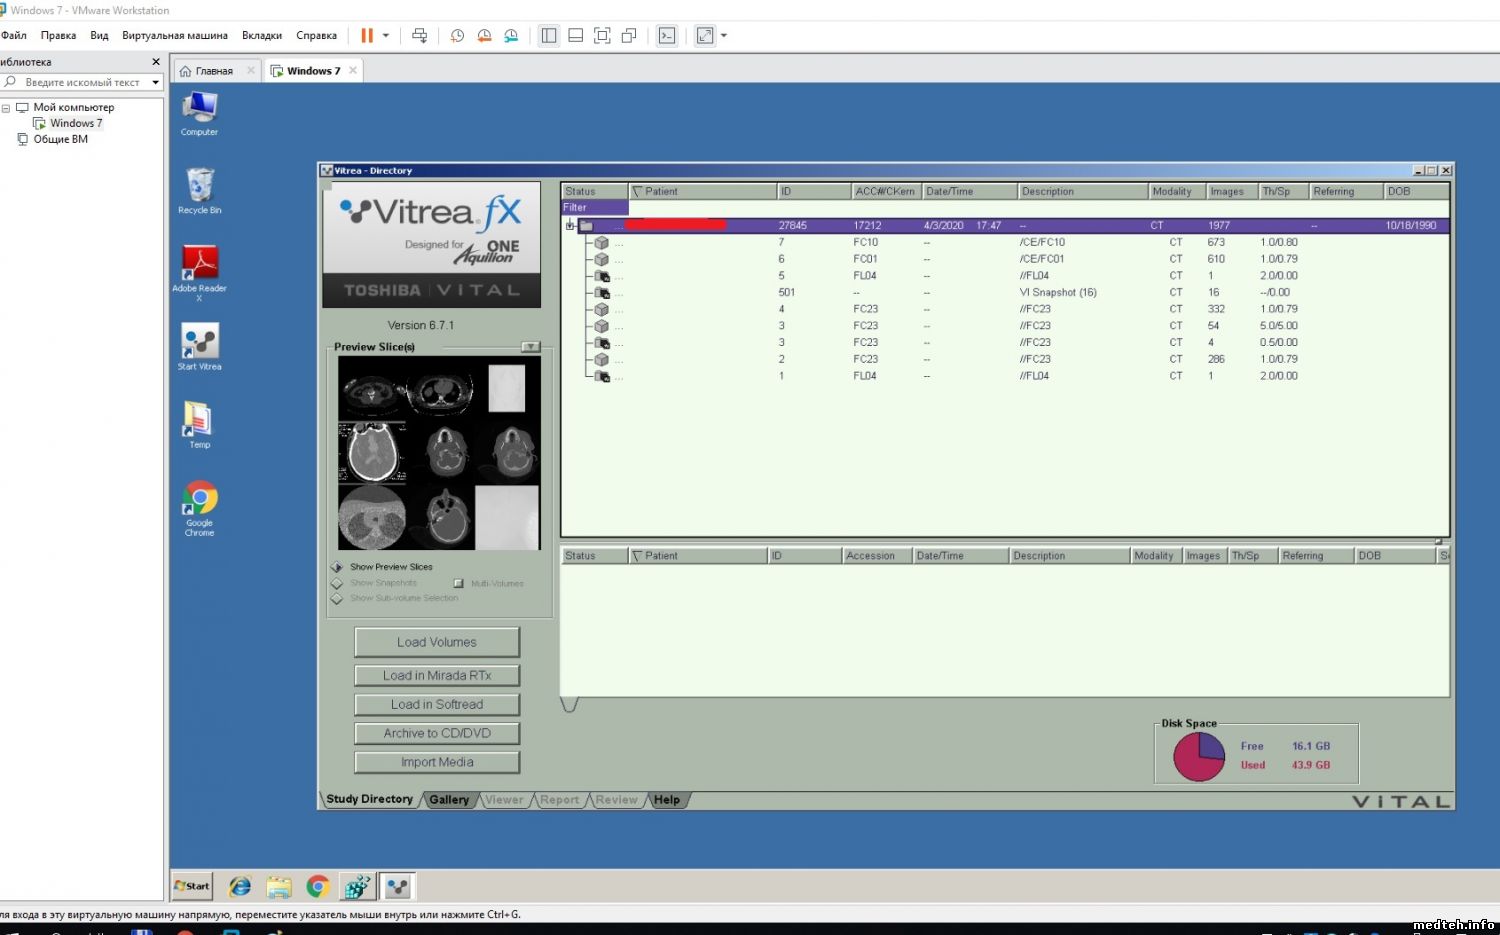Click the VI Snapshot series 501 icon
Image resolution: width=1500 pixels, height=935 pixels.
point(601,293)
